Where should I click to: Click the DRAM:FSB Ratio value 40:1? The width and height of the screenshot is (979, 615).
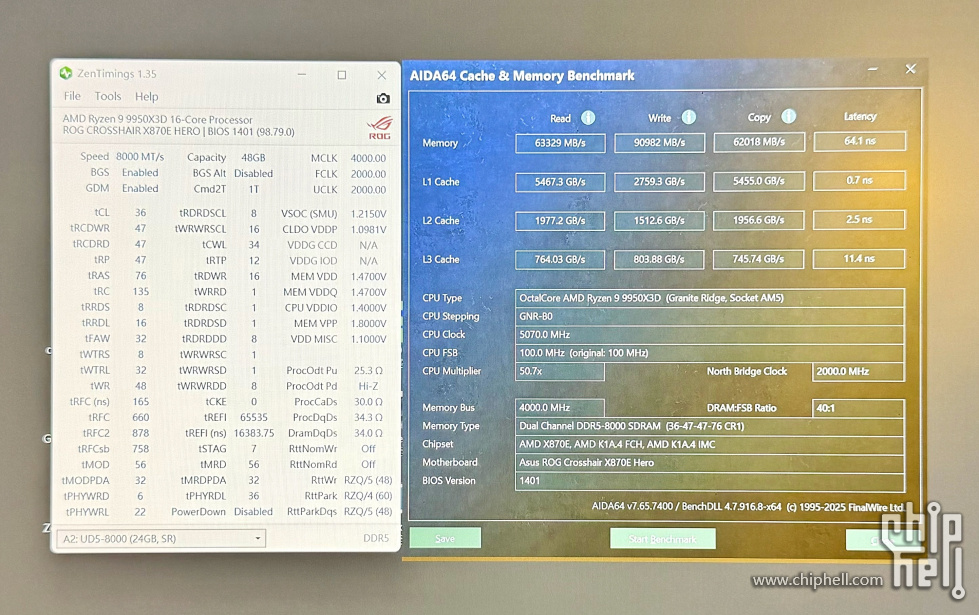pyautogui.click(x=858, y=408)
